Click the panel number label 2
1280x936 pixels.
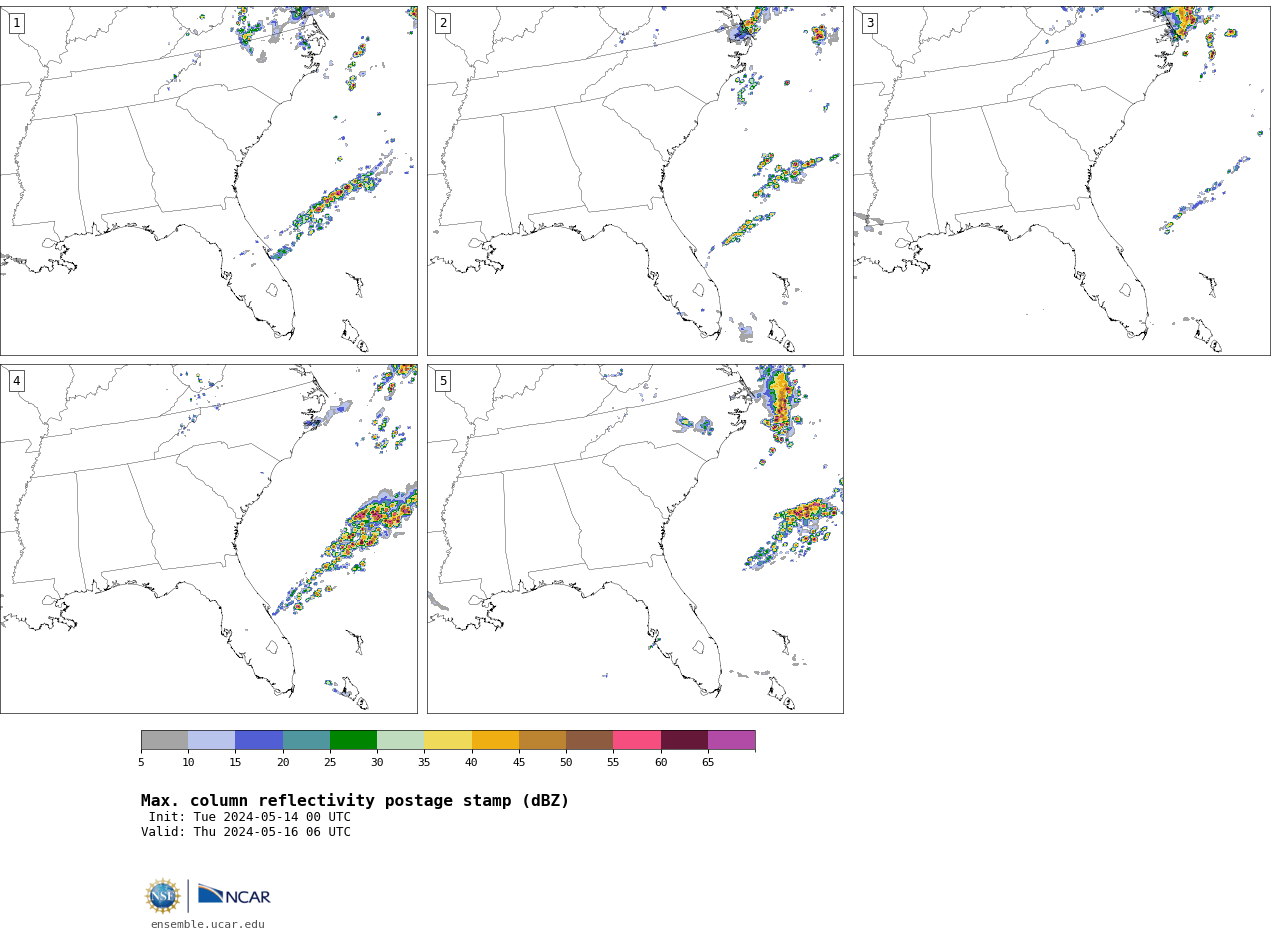(443, 23)
